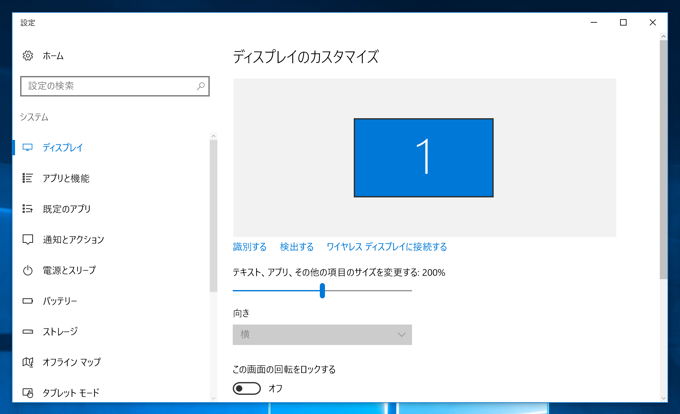This screenshot has width=680, height=414.
Task: Click the Offline maps icon
Action: click(x=28, y=362)
